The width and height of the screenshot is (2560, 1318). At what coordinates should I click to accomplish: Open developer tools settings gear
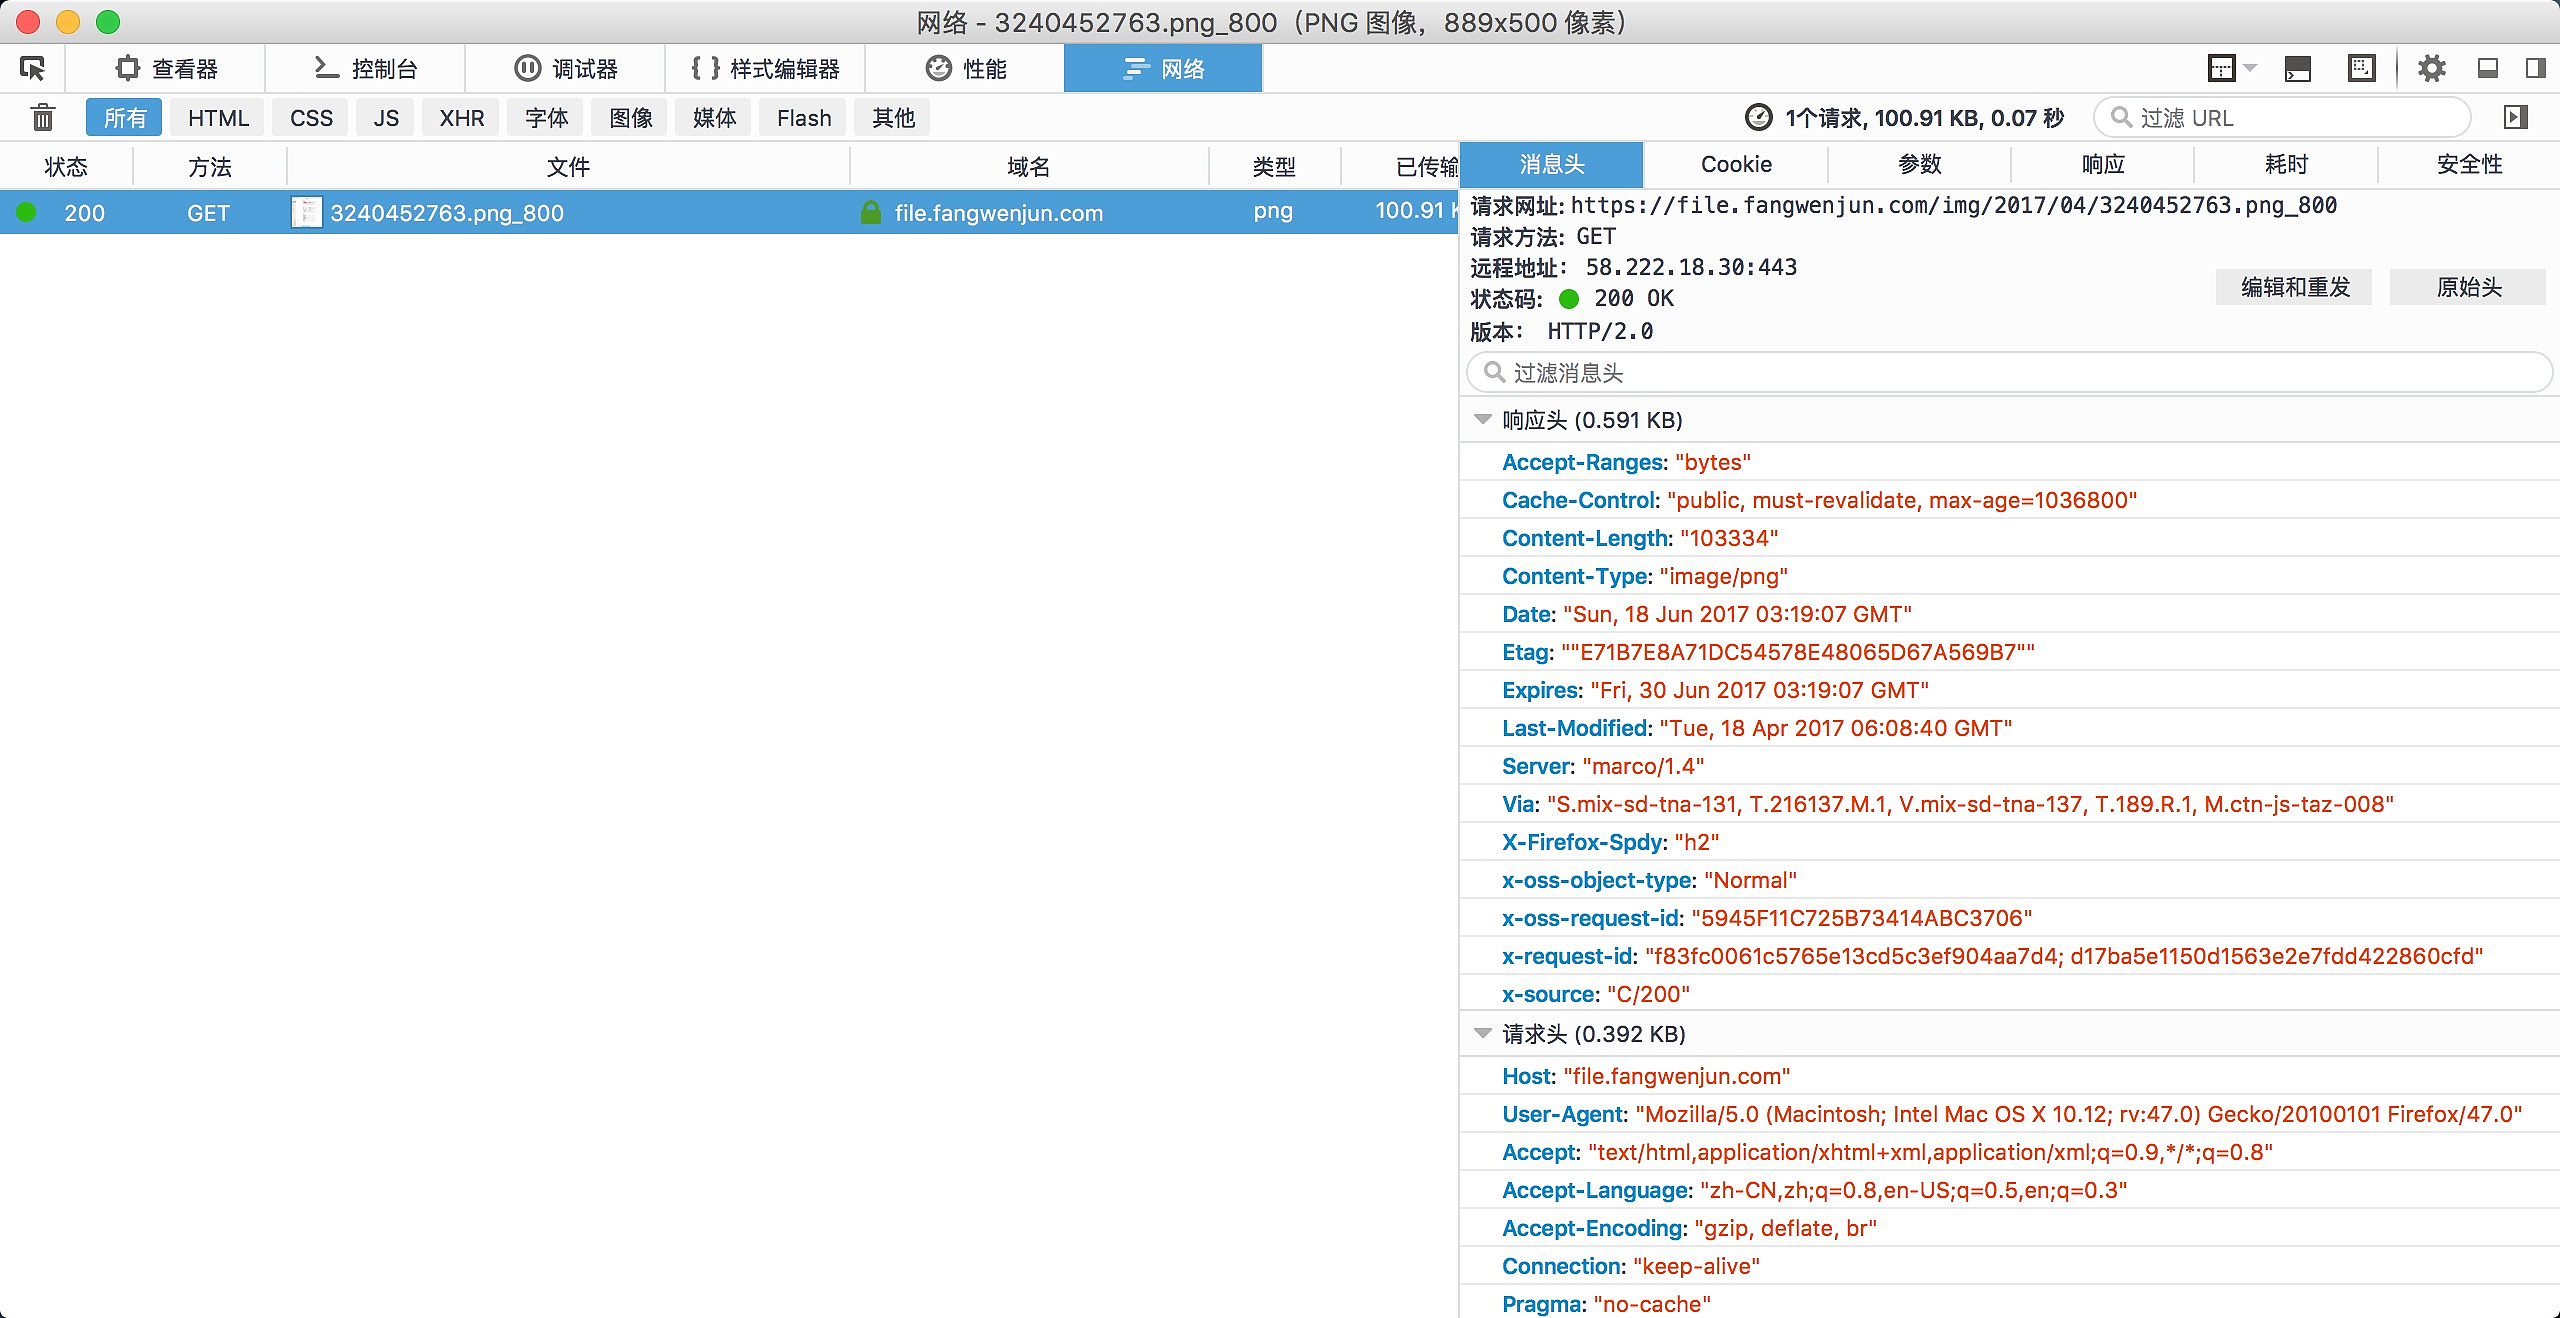click(2431, 68)
